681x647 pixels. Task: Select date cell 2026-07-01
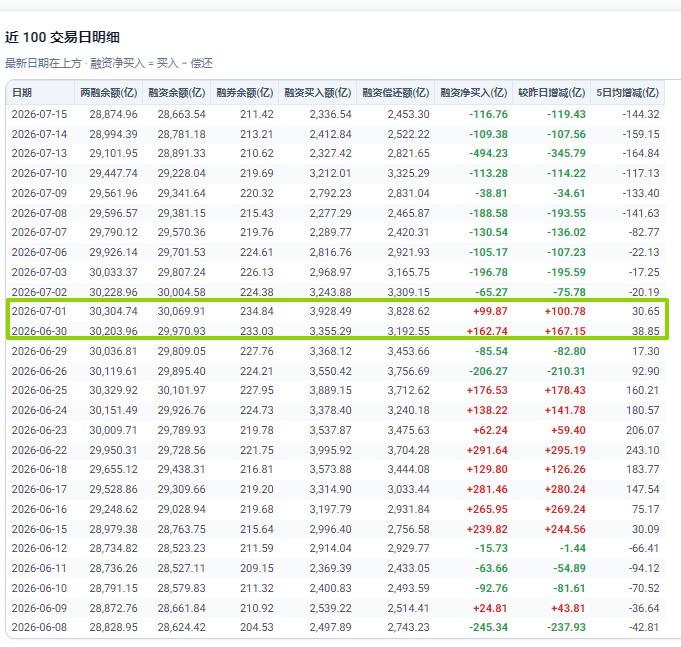40,311
